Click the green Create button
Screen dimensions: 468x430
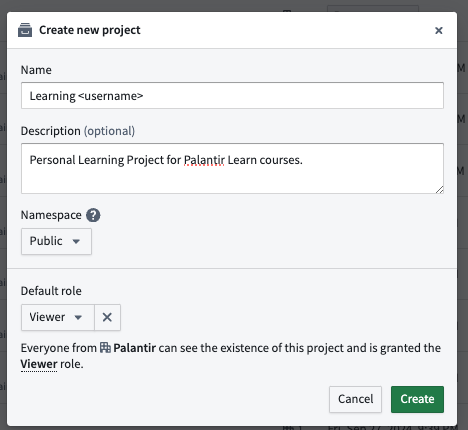pyautogui.click(x=417, y=399)
